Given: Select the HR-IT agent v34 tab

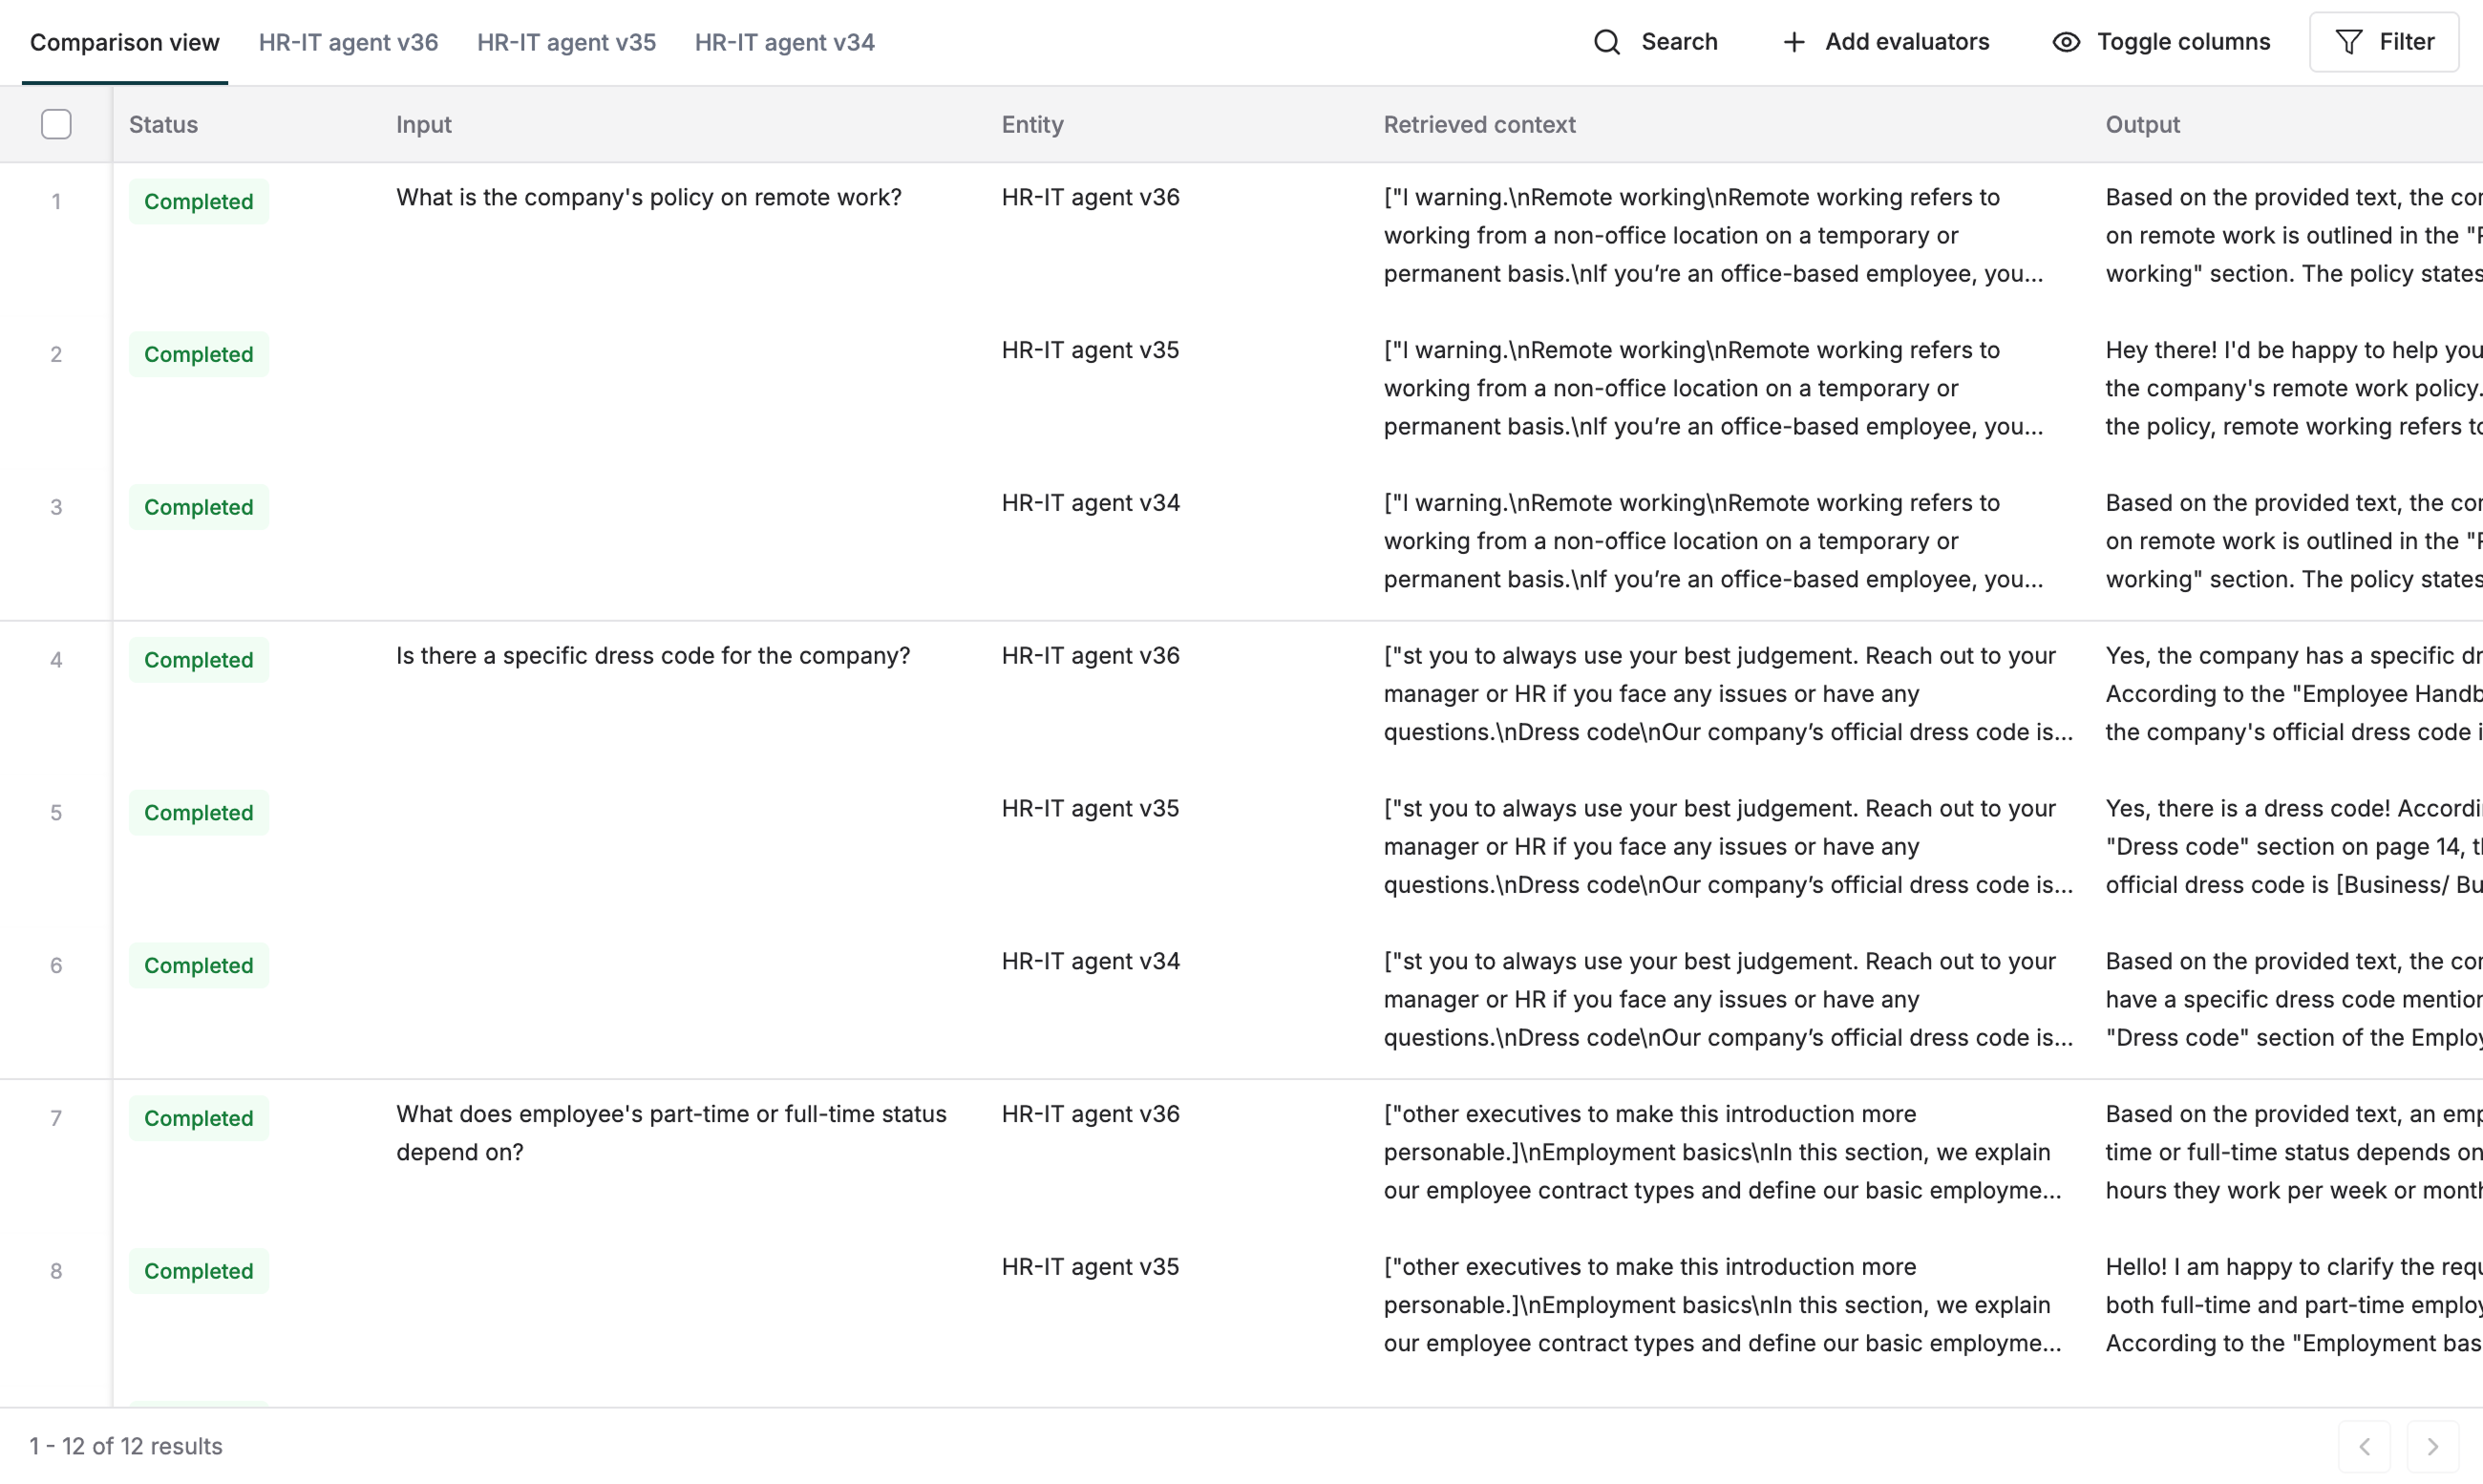Looking at the screenshot, I should (784, 42).
